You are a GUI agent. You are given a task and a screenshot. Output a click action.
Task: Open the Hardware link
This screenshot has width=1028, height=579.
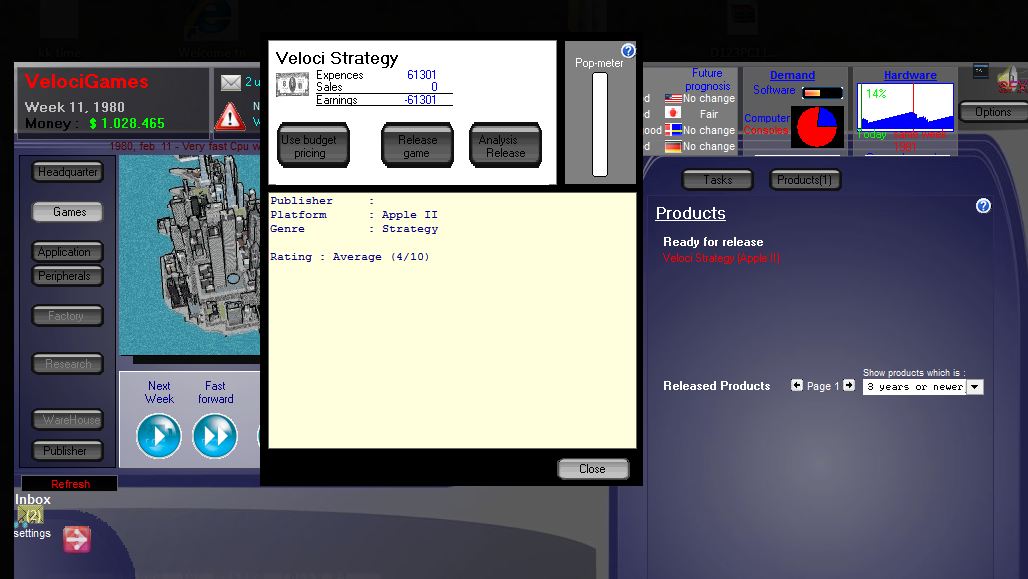[x=910, y=75]
